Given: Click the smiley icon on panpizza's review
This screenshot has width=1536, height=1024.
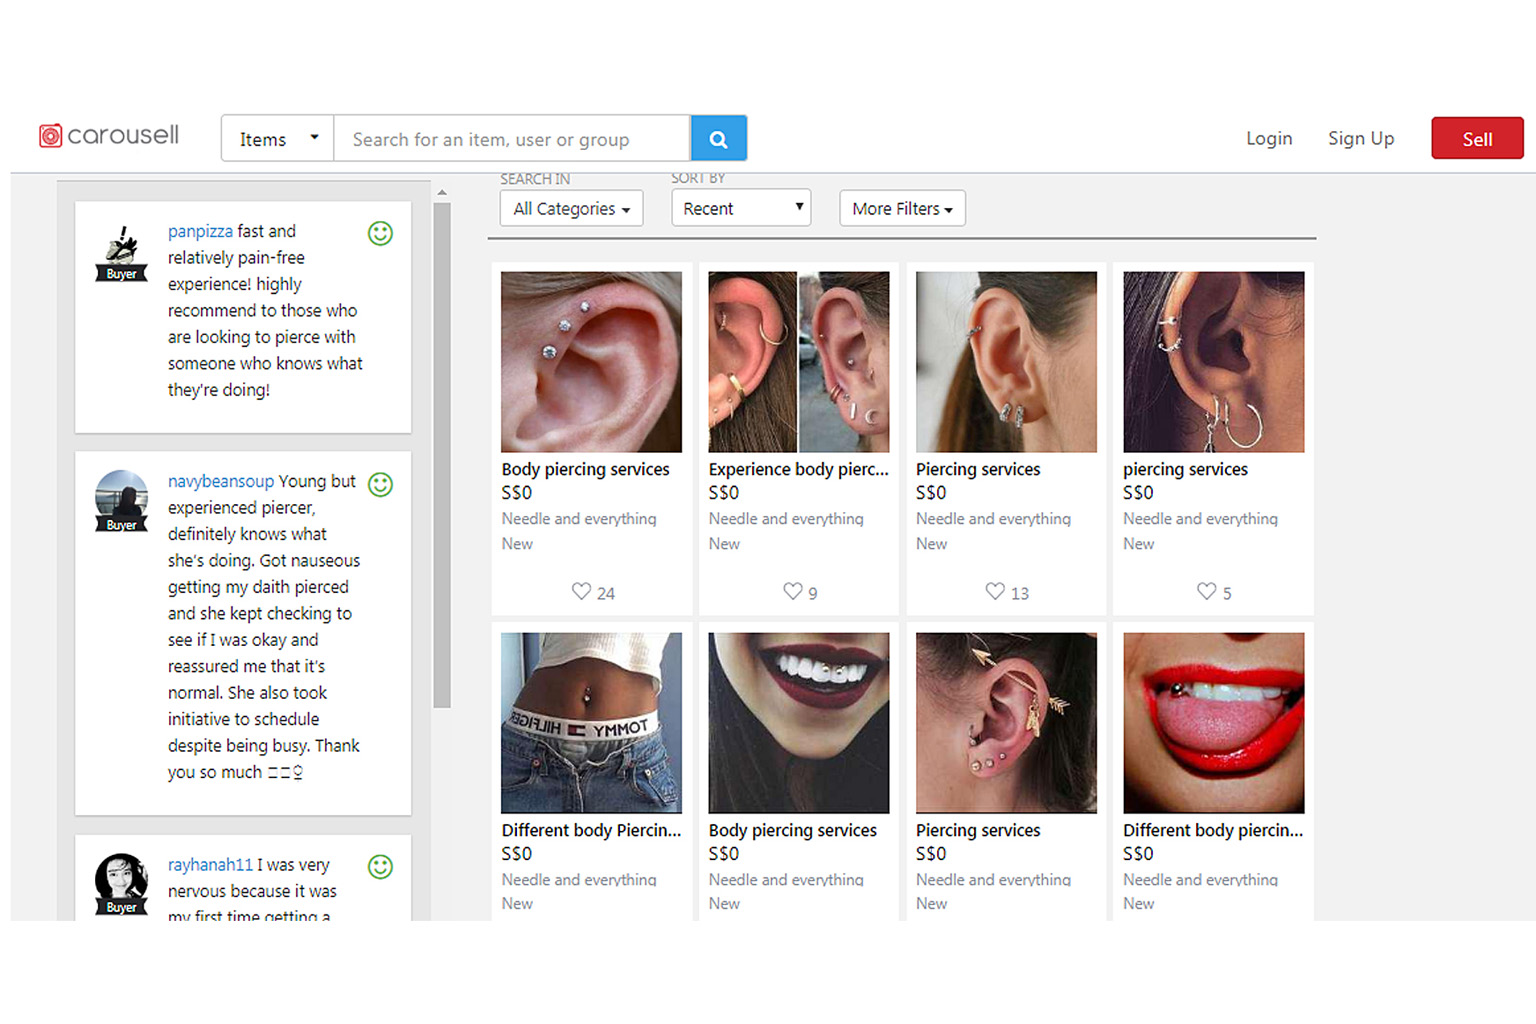Looking at the screenshot, I should 380,233.
